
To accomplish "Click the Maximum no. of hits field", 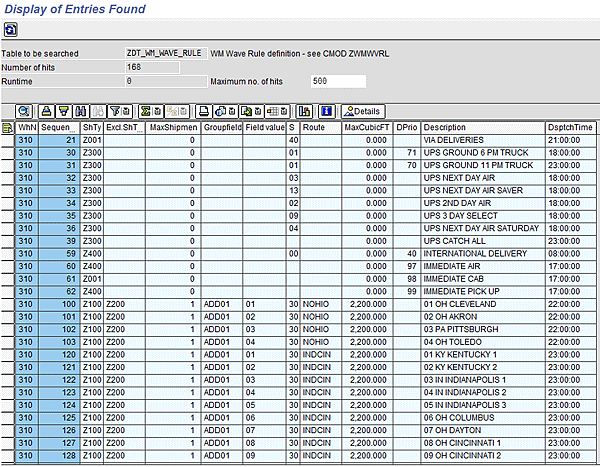I will (338, 80).
